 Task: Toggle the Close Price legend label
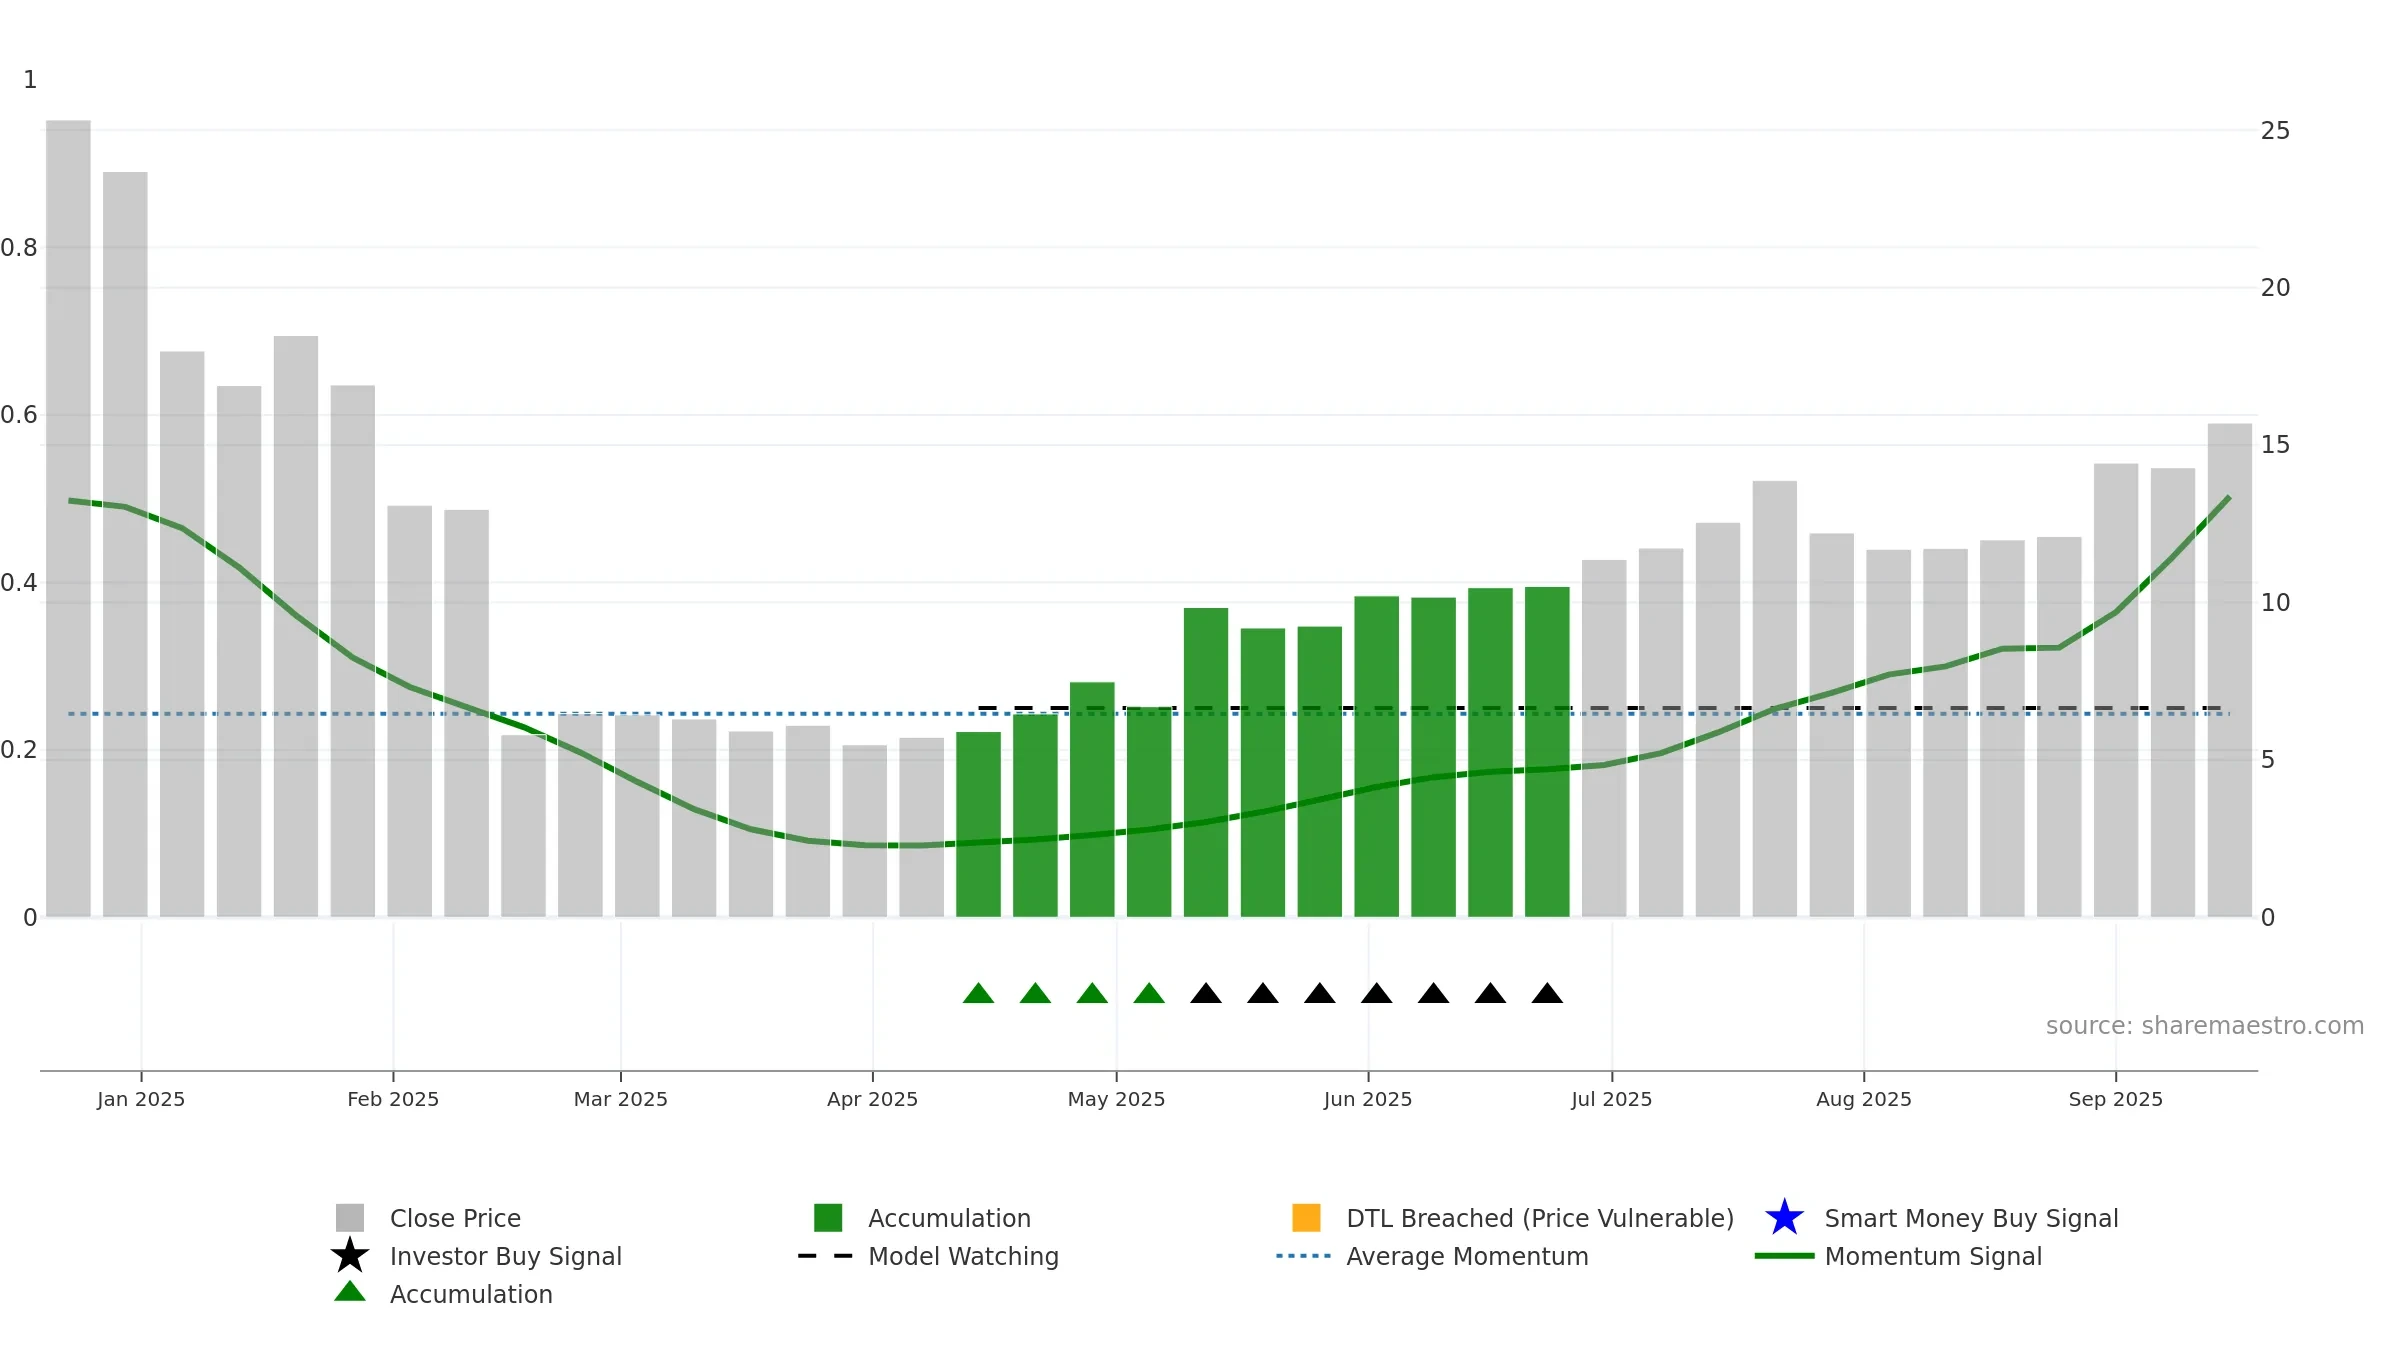tap(455, 1218)
